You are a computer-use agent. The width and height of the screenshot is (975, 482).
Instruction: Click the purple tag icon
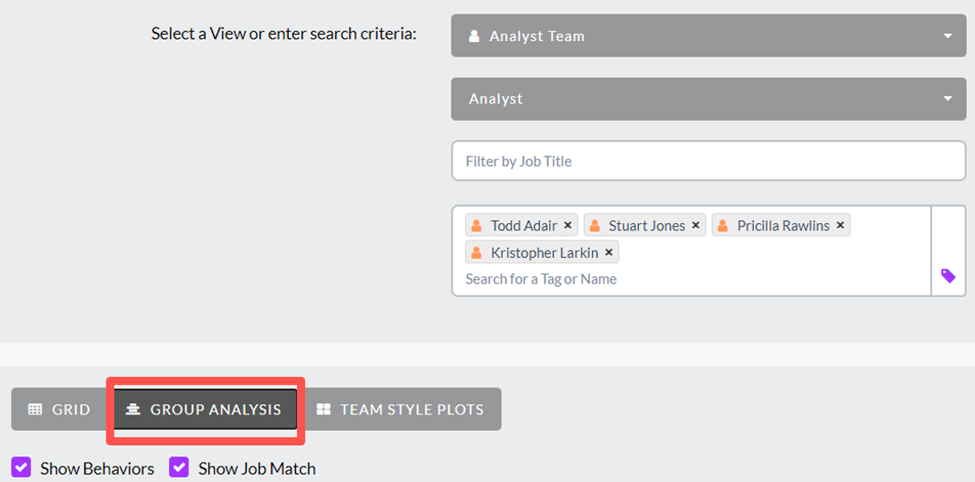tap(948, 276)
